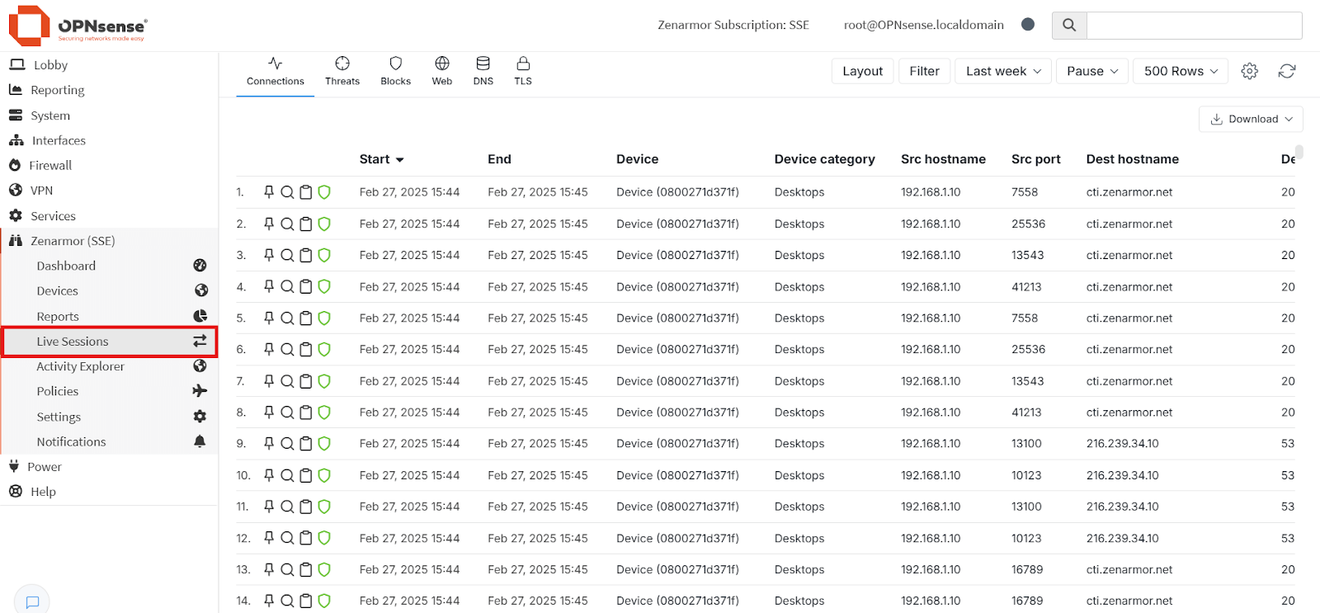Open the 500 Rows dropdown
Image resolution: width=1320 pixels, height=613 pixels.
(x=1181, y=71)
